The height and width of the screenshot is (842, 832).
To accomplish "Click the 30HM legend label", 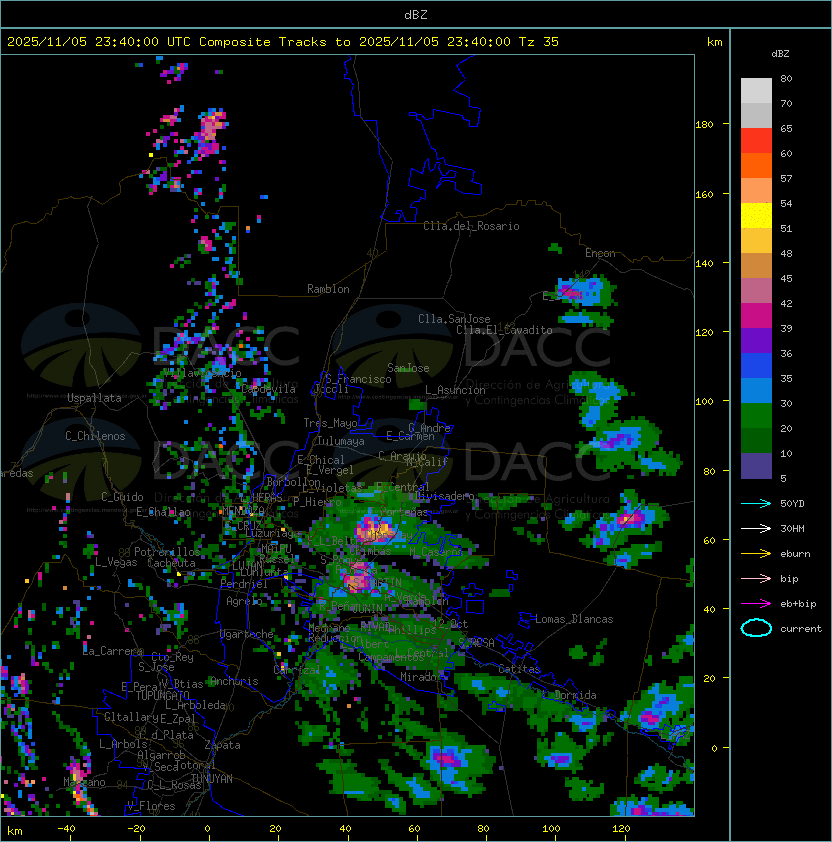I will (792, 529).
